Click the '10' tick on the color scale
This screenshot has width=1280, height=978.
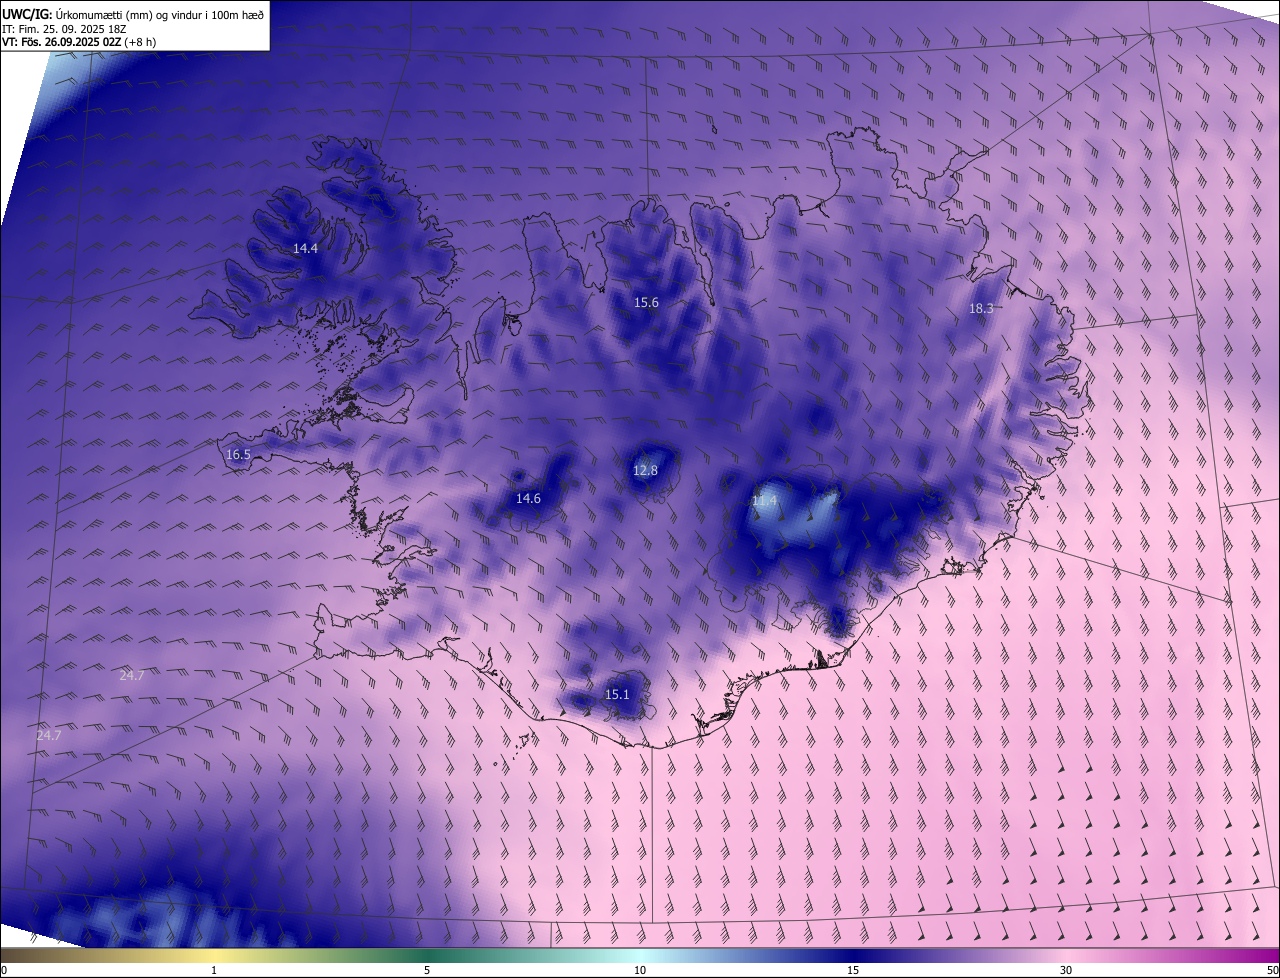(x=640, y=970)
